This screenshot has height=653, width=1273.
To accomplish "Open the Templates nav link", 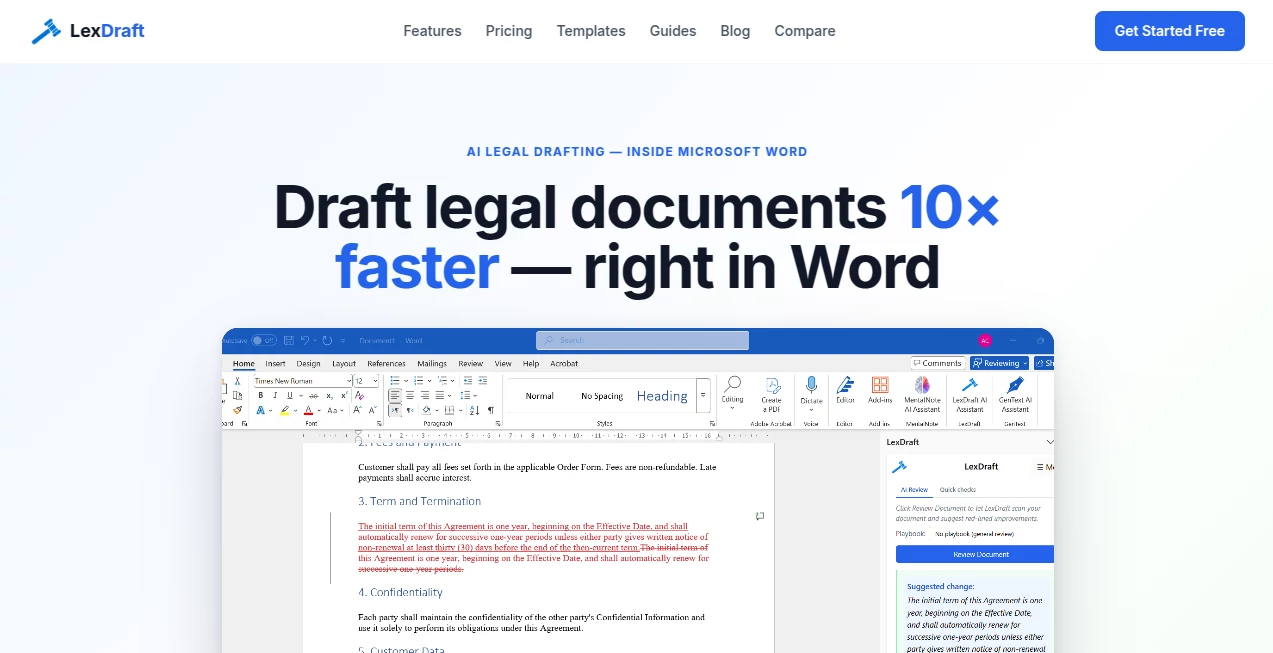I will coord(591,31).
